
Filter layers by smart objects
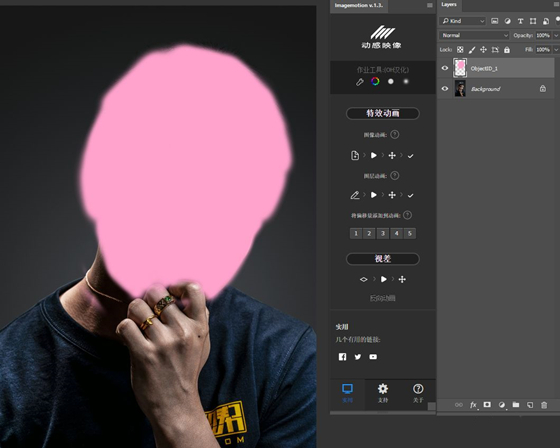pos(546,21)
